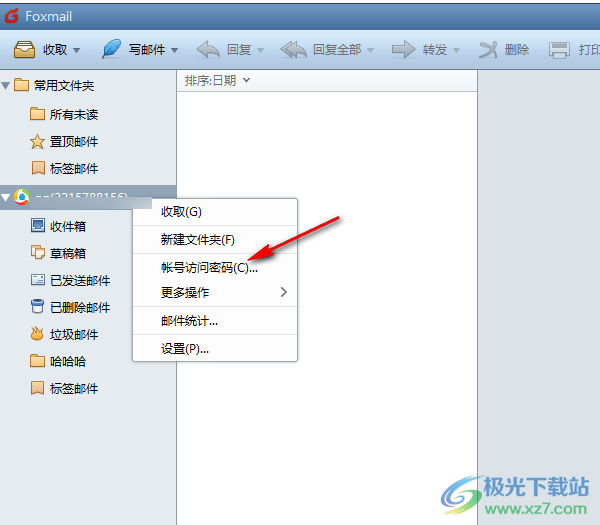Collapse the account tree triangle

click(x=5, y=197)
